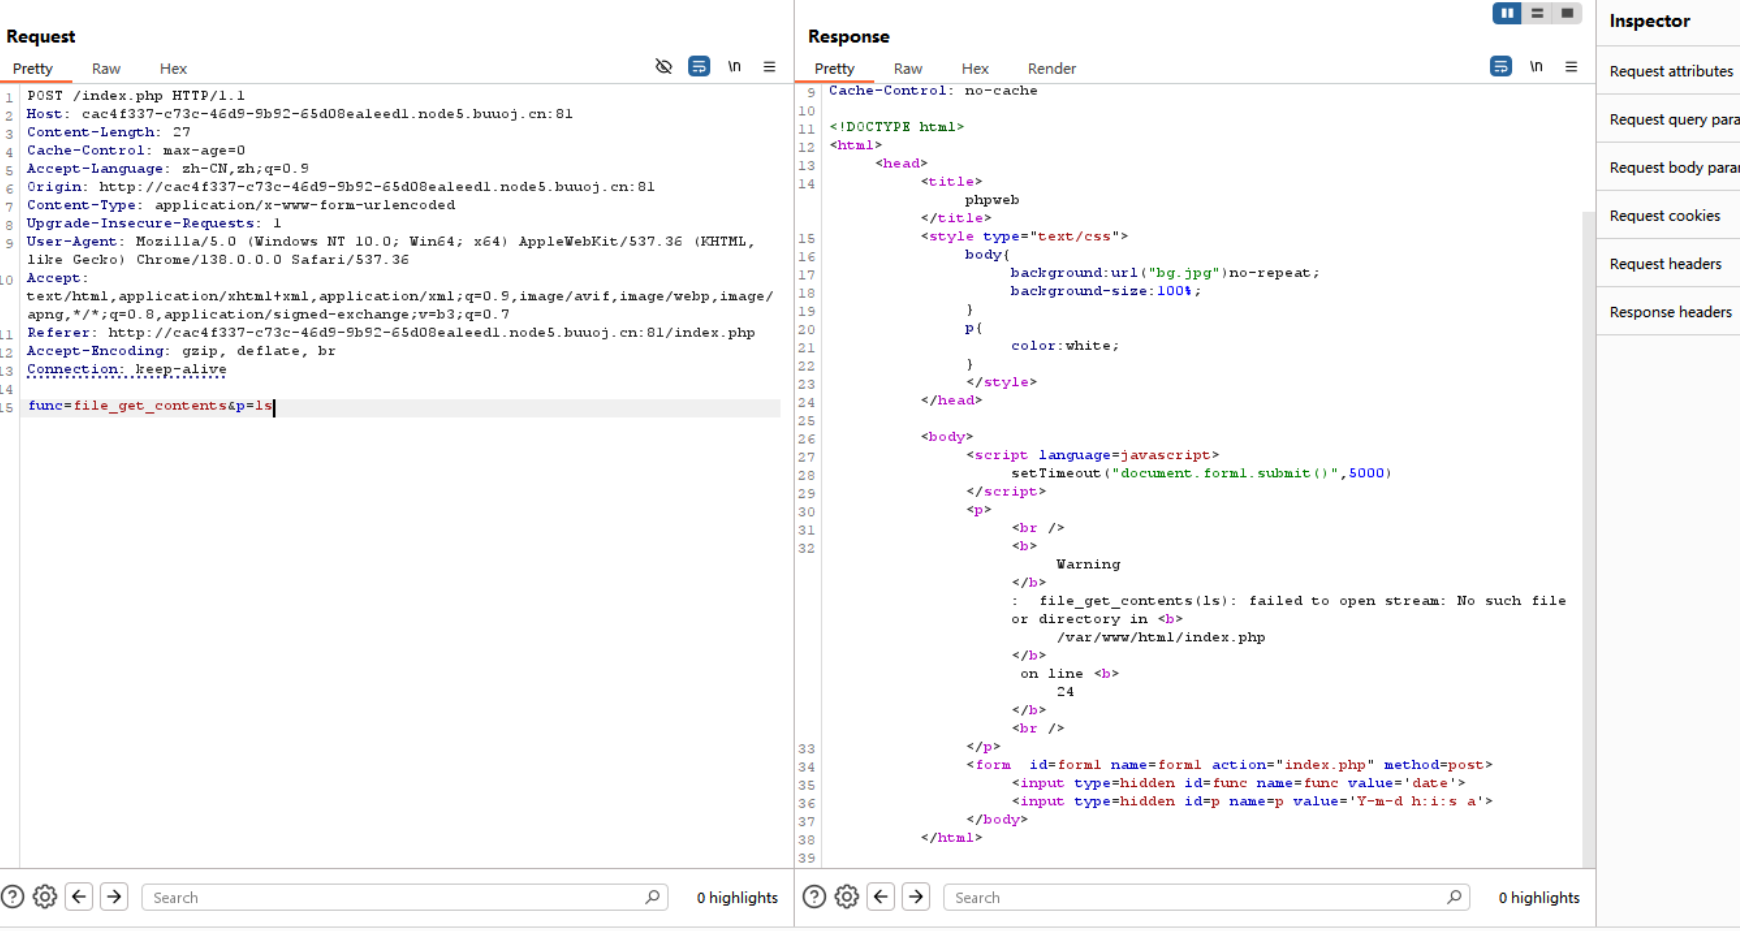This screenshot has width=1740, height=931.
Task: Click the Content-Type header line
Action: 241,205
